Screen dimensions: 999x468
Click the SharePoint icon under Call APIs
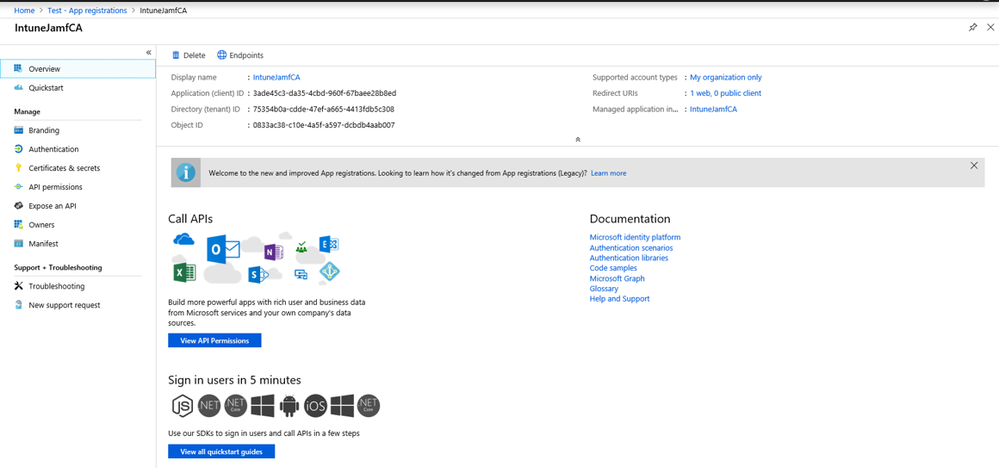[258, 275]
